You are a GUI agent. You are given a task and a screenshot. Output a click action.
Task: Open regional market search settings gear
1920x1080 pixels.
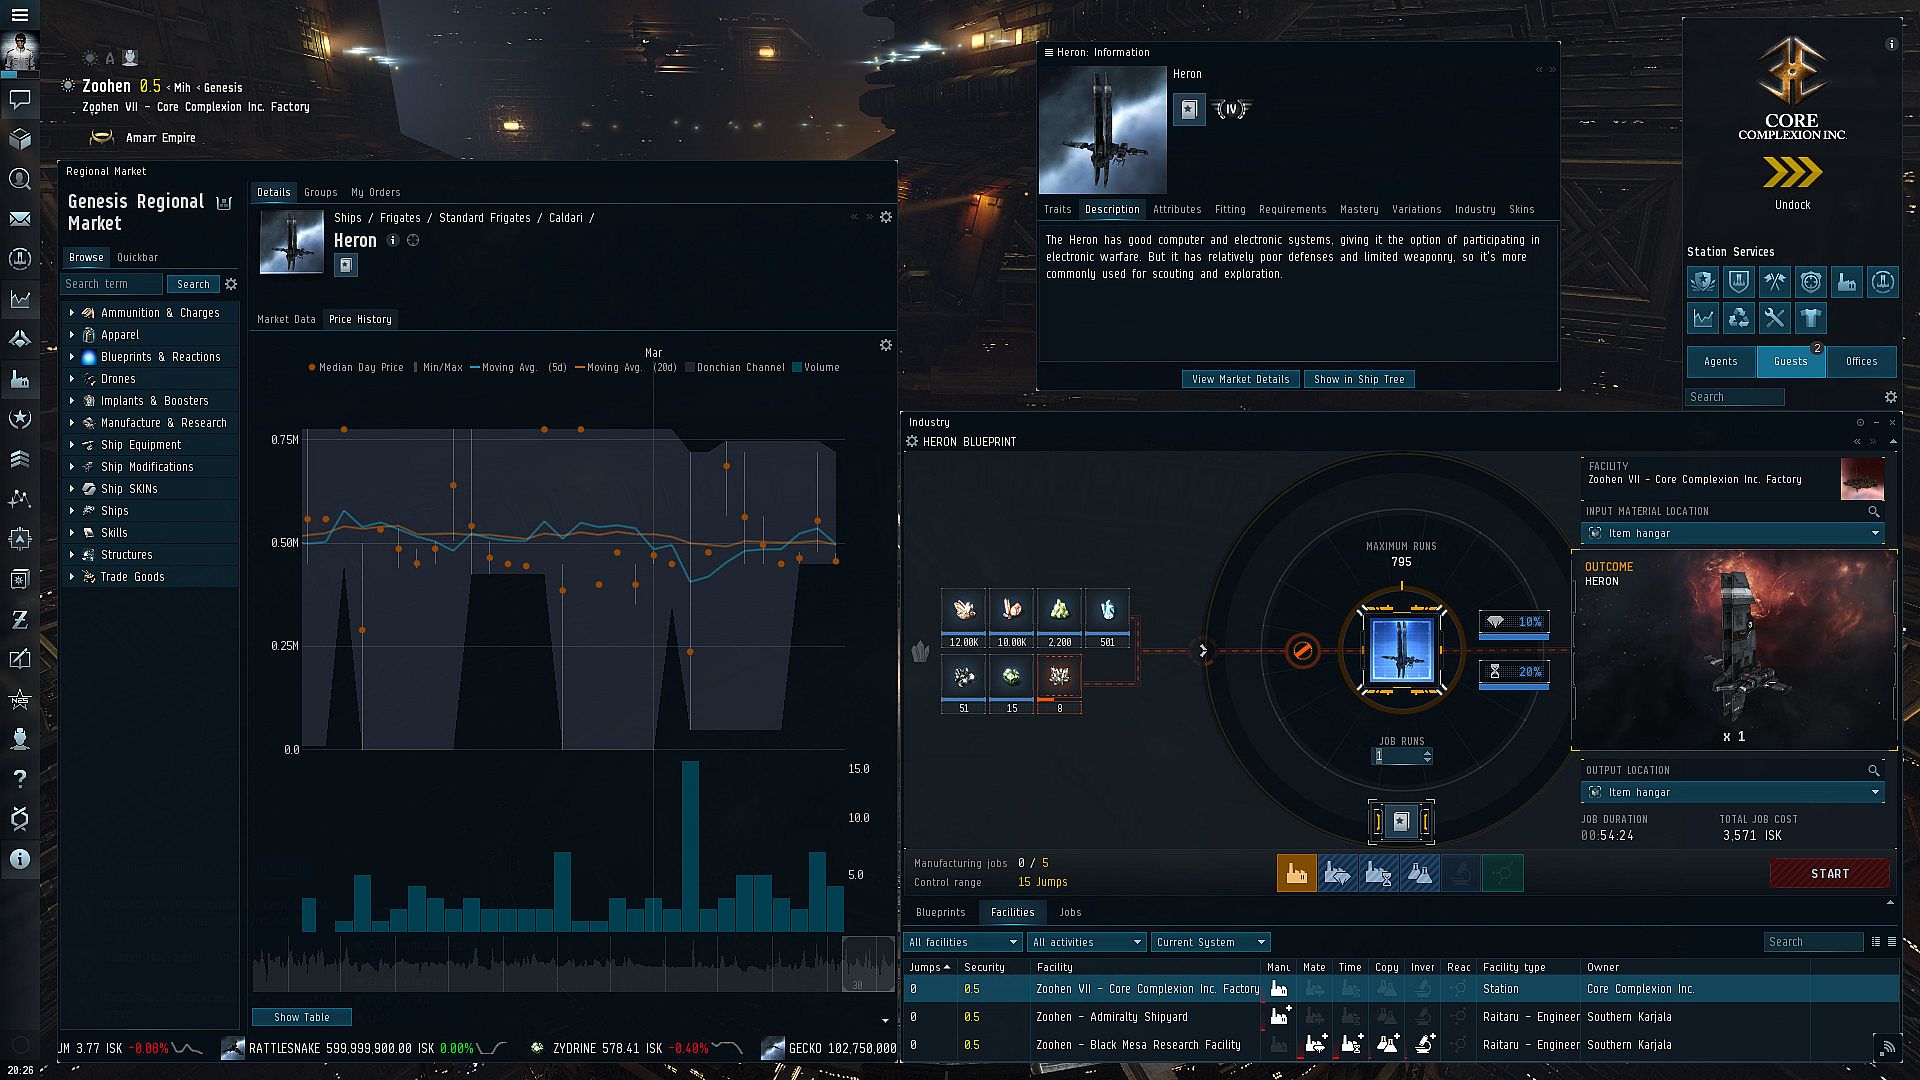(x=231, y=284)
